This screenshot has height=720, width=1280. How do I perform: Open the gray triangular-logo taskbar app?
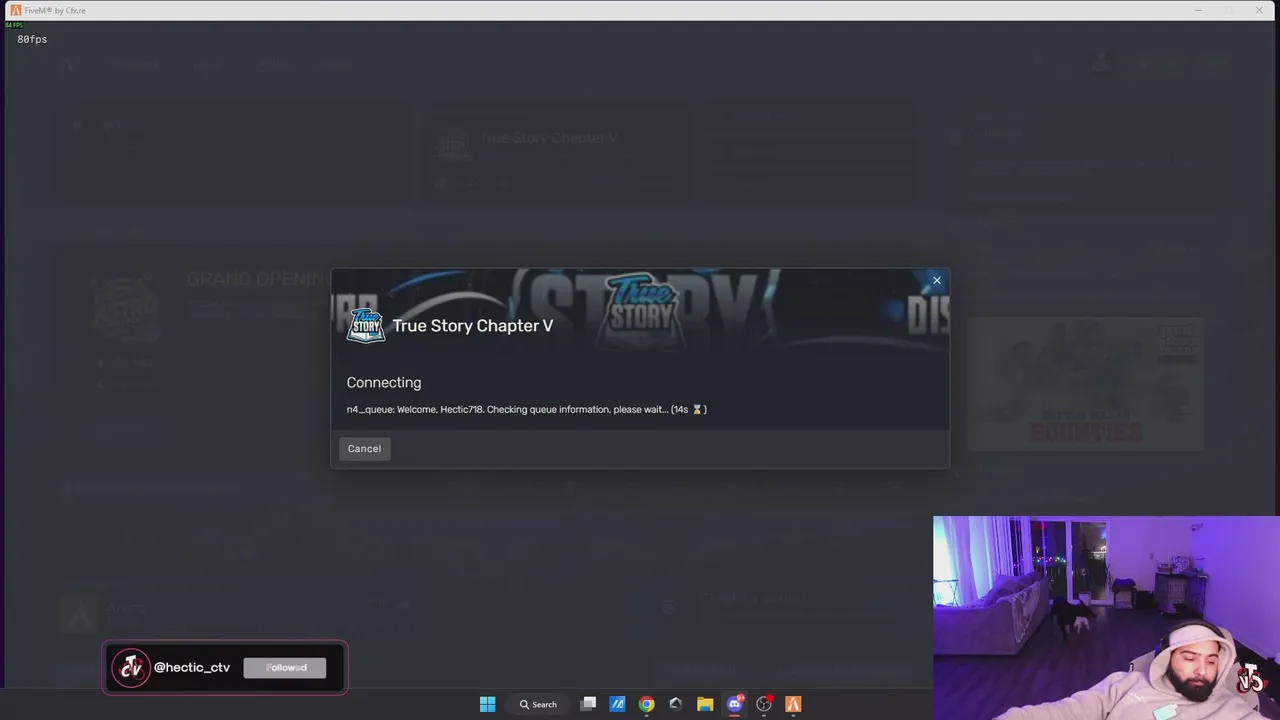[676, 704]
